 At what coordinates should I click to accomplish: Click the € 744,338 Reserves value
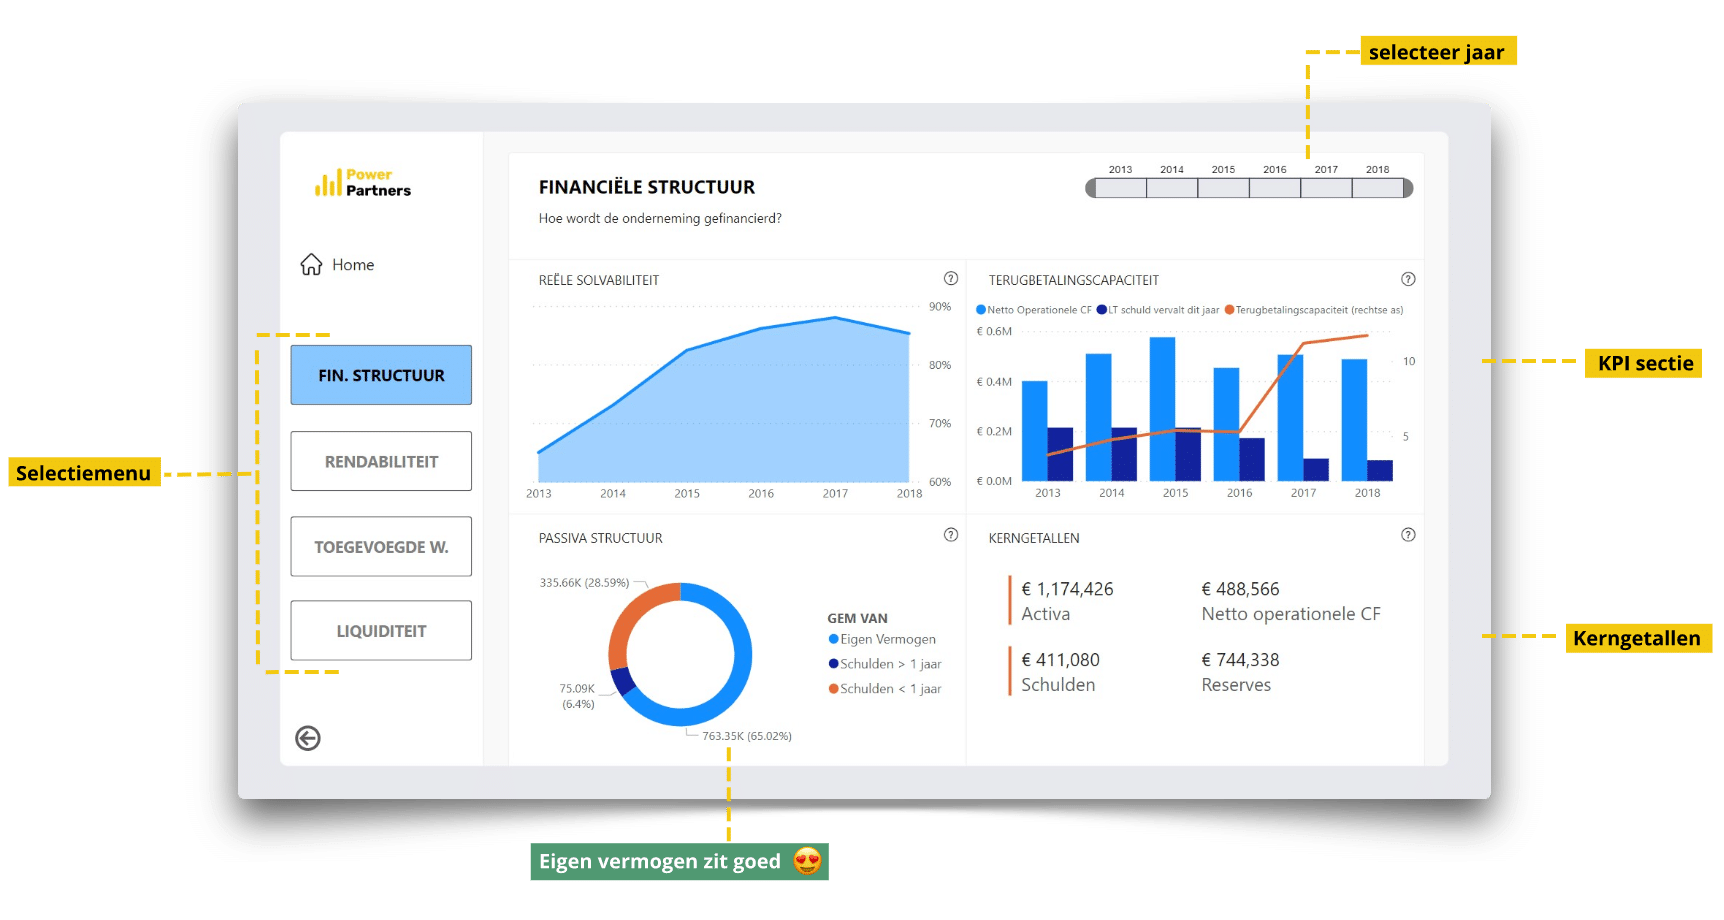[x=1240, y=660]
